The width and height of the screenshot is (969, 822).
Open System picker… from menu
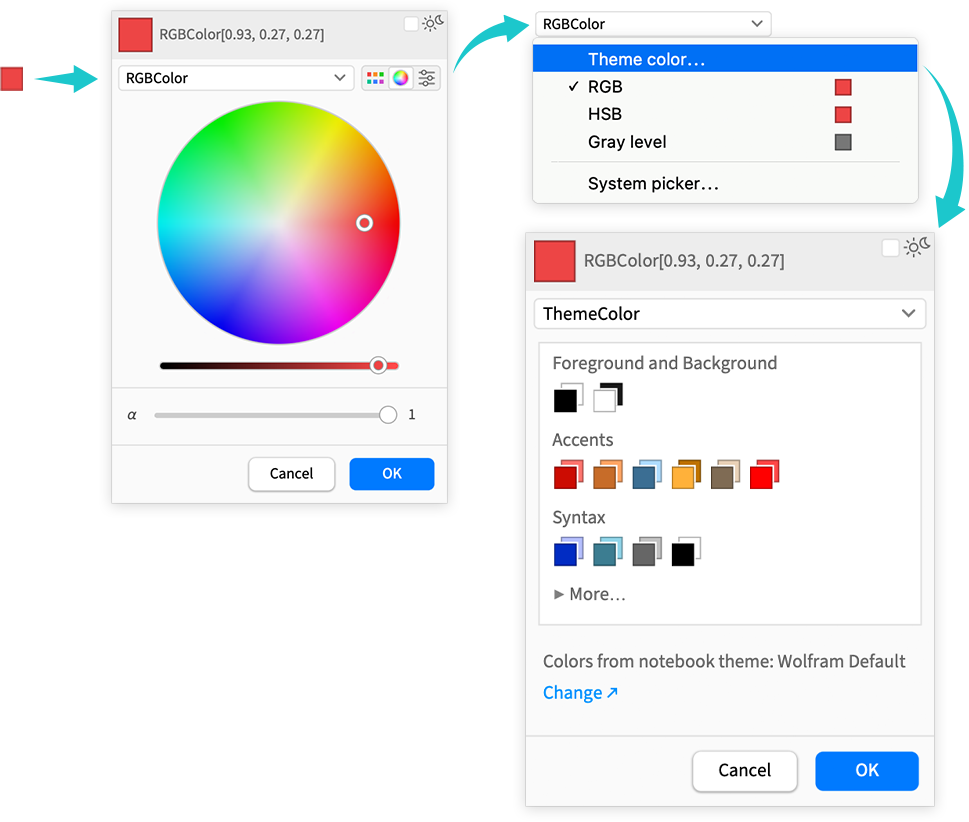725,184
